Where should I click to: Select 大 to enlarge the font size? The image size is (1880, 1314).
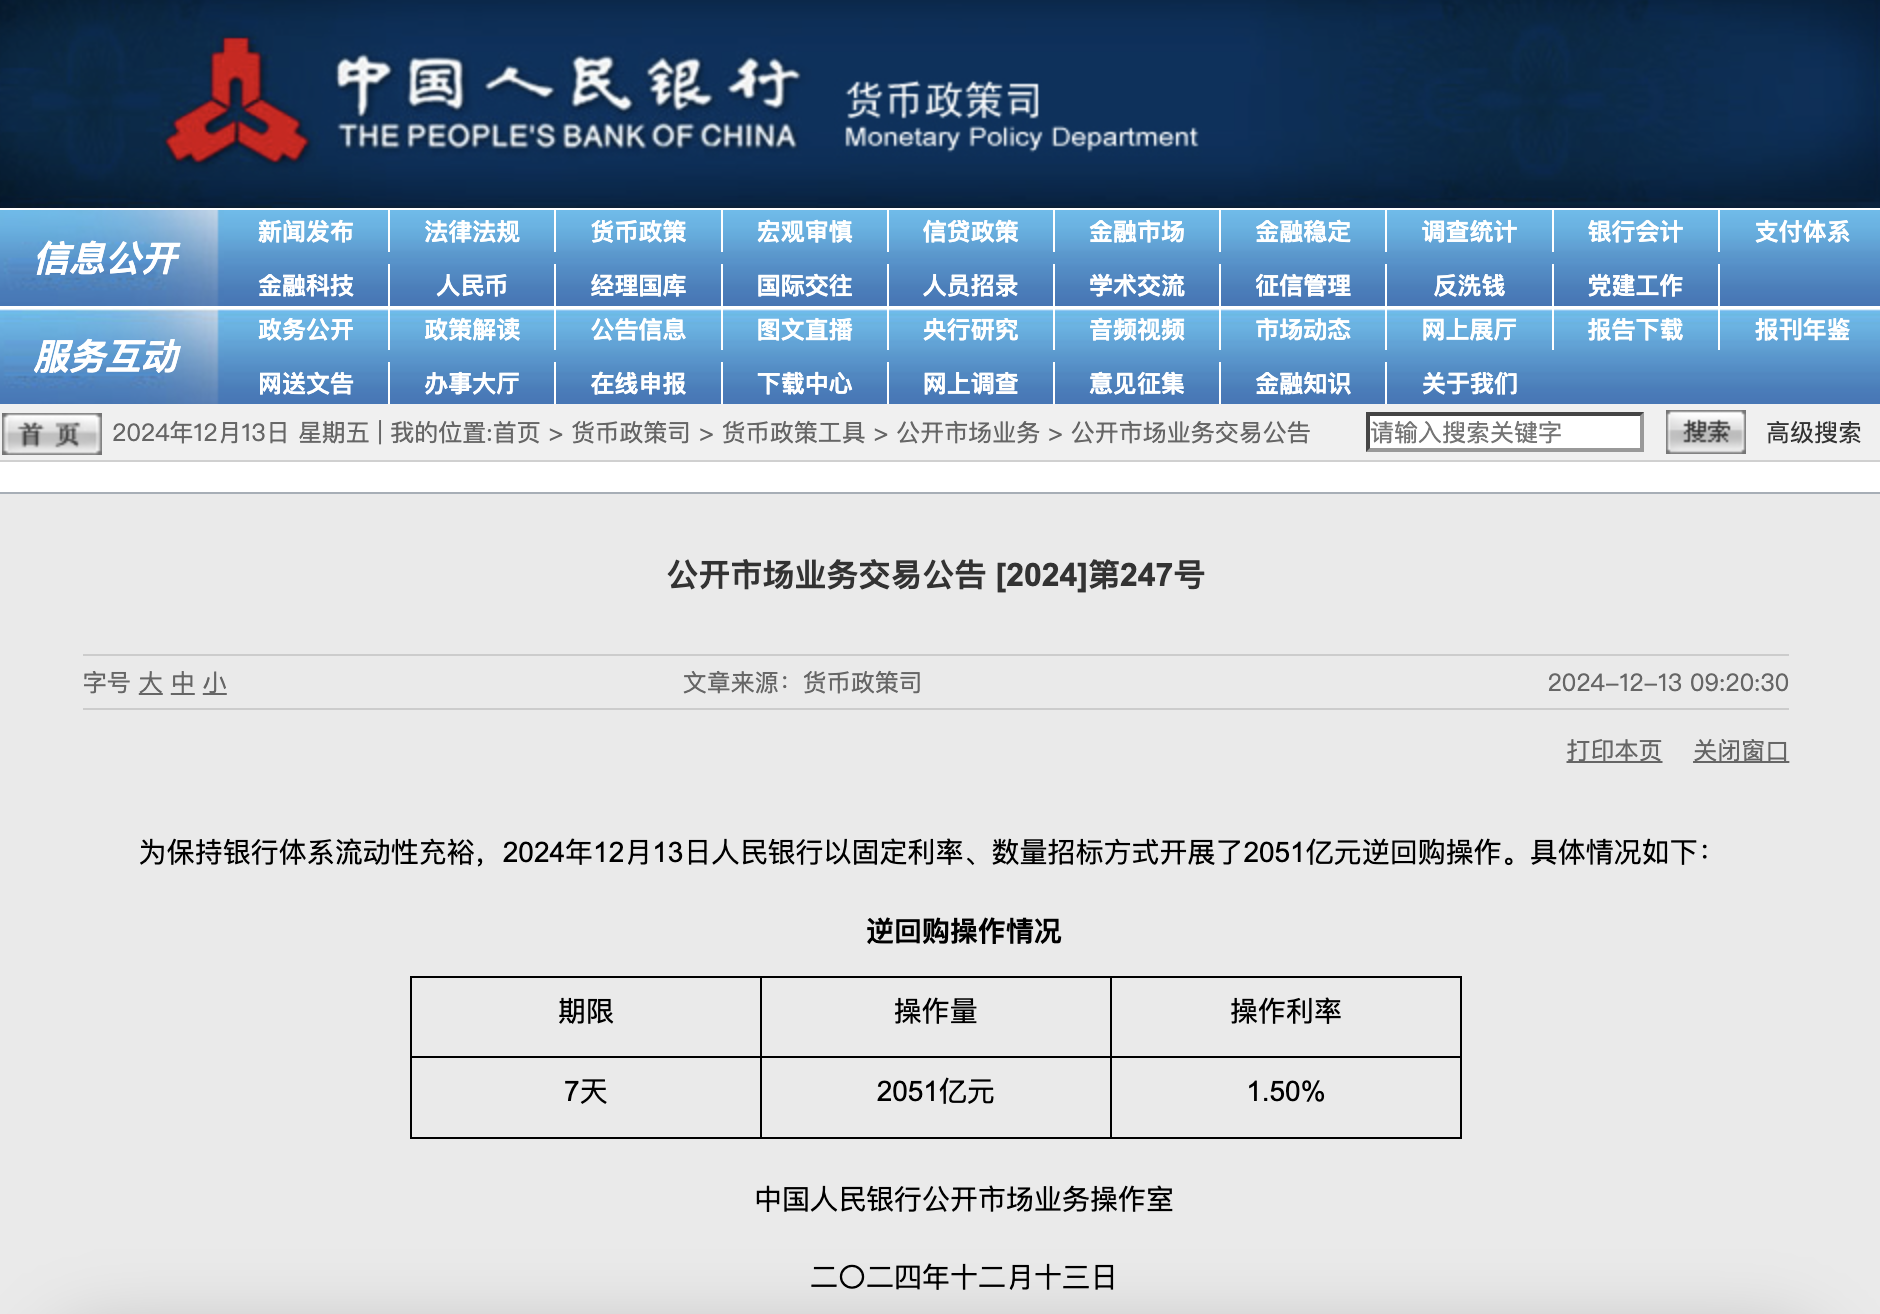click(150, 685)
